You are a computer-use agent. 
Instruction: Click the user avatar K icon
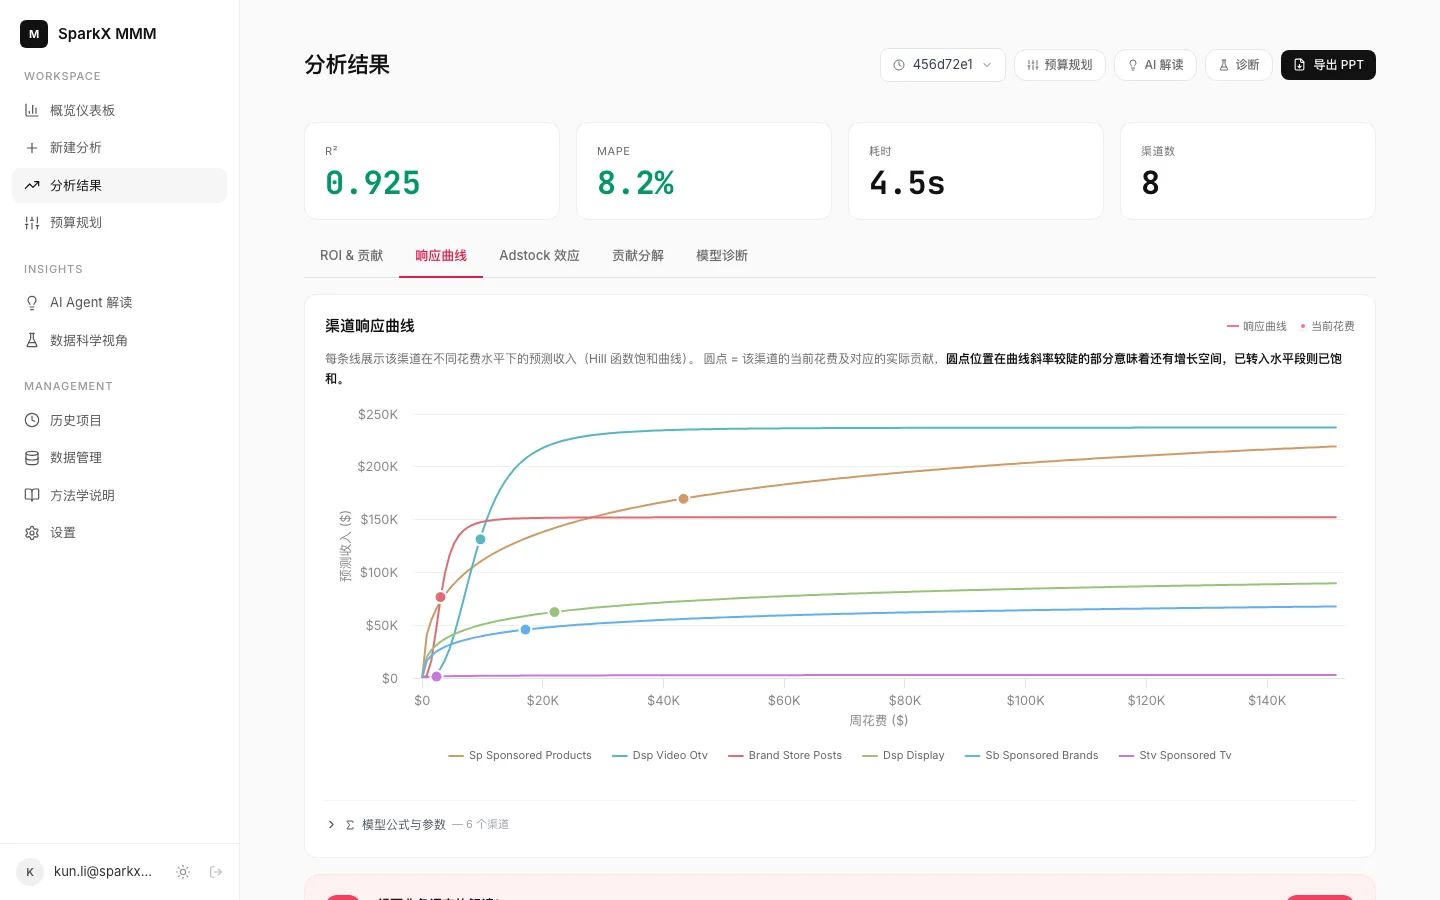tap(30, 872)
